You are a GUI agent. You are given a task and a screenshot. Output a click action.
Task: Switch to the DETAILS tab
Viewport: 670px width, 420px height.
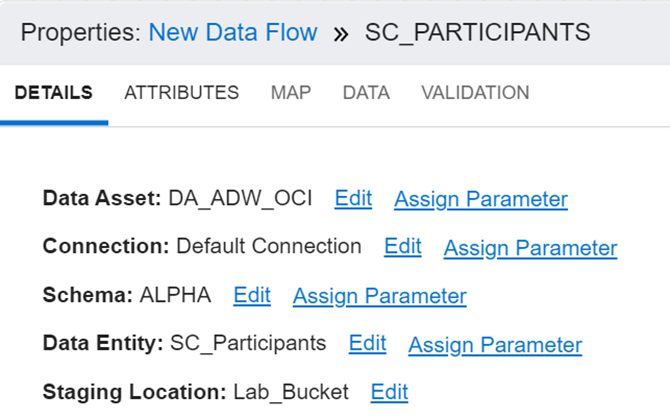pyautogui.click(x=54, y=93)
